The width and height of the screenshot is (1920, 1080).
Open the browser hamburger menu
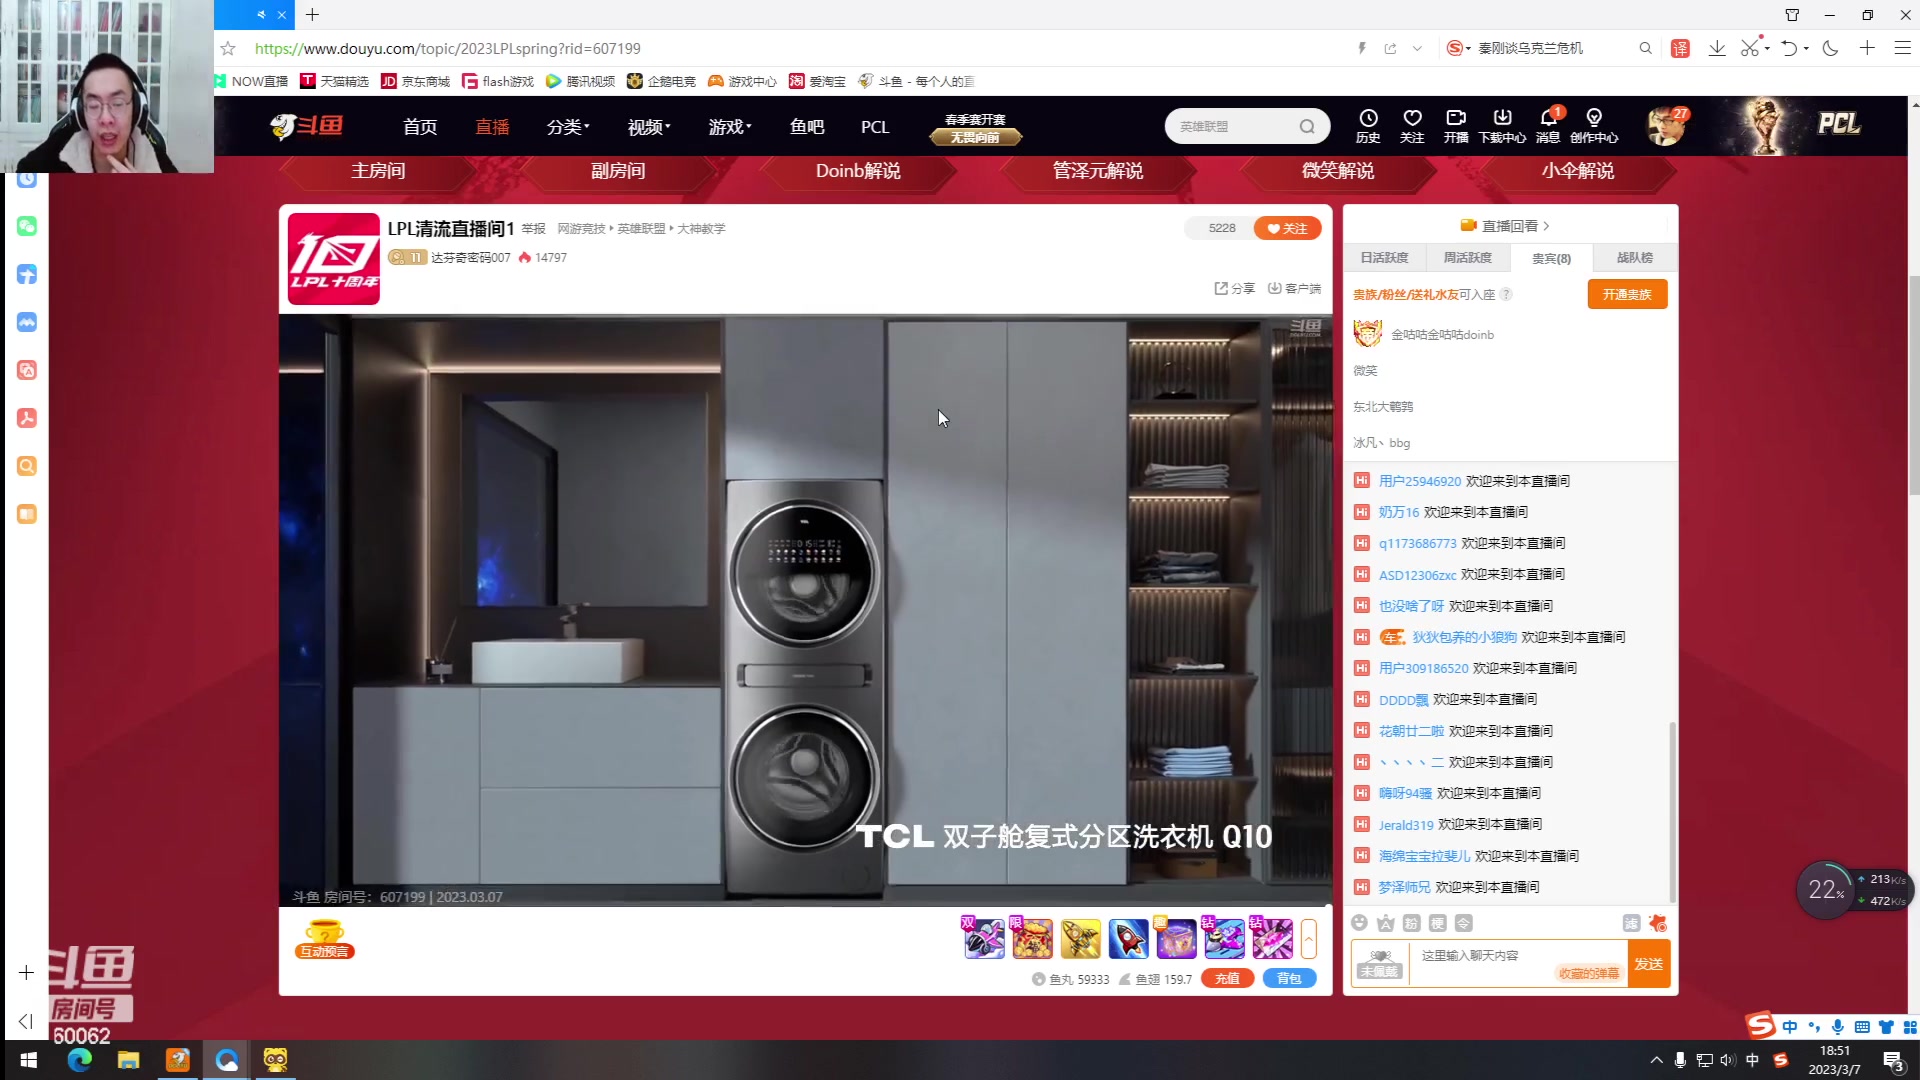click(x=1903, y=48)
